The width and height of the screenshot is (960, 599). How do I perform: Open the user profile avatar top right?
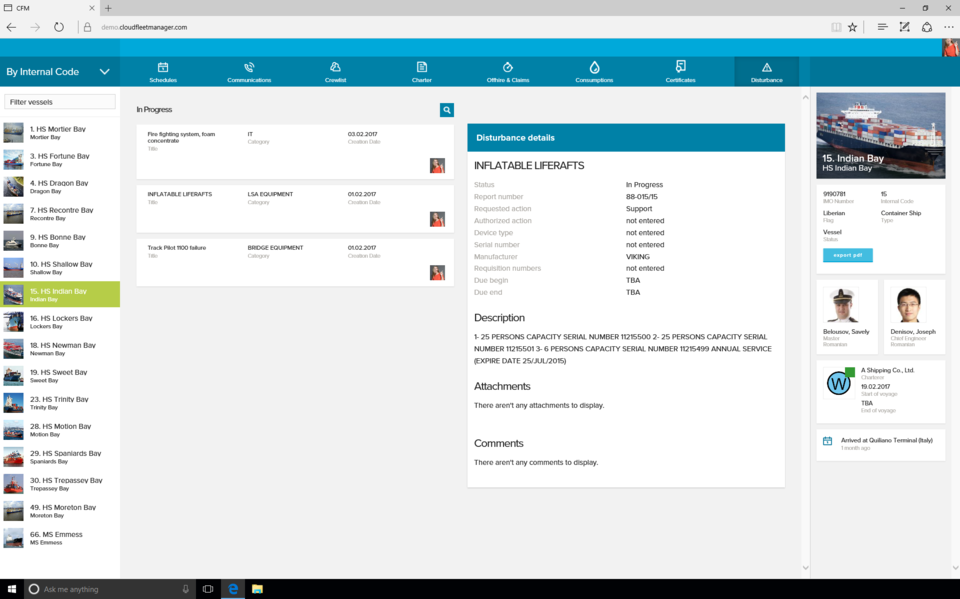pyautogui.click(x=950, y=48)
